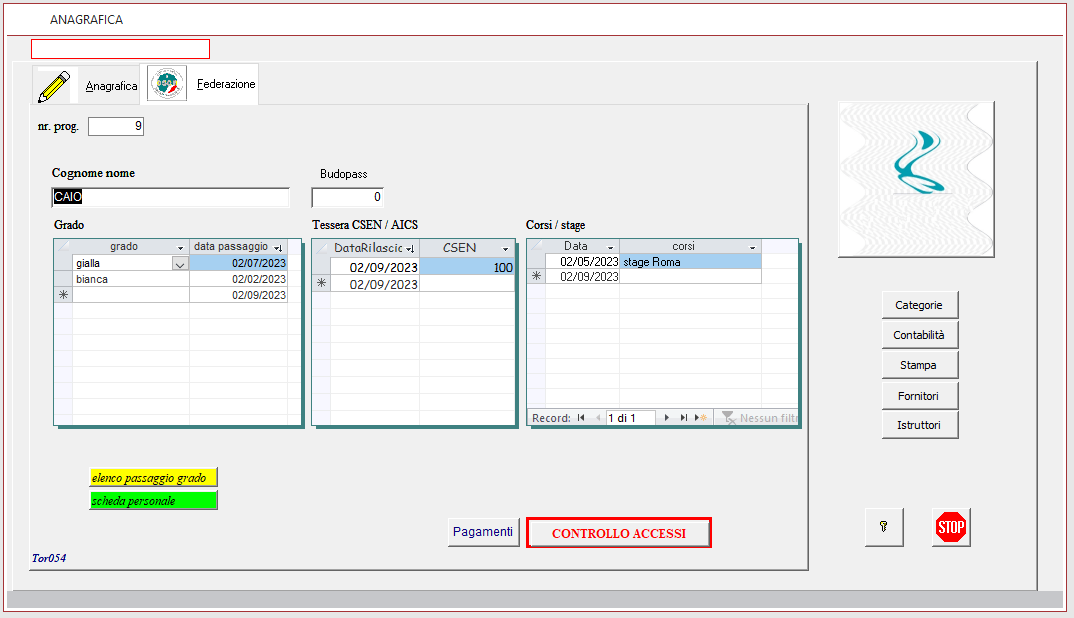The width and height of the screenshot is (1074, 618).
Task: Select the stage Roma row selector
Action: [x=536, y=262]
